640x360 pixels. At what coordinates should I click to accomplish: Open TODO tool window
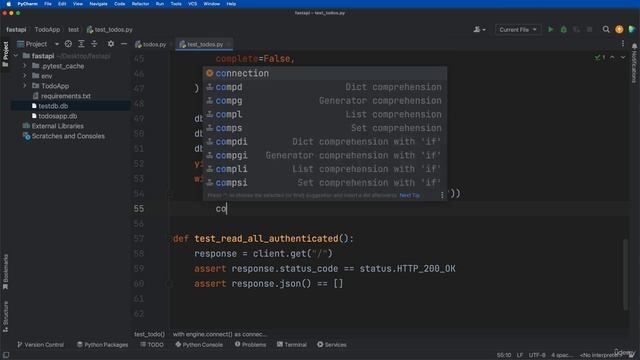tap(151, 345)
